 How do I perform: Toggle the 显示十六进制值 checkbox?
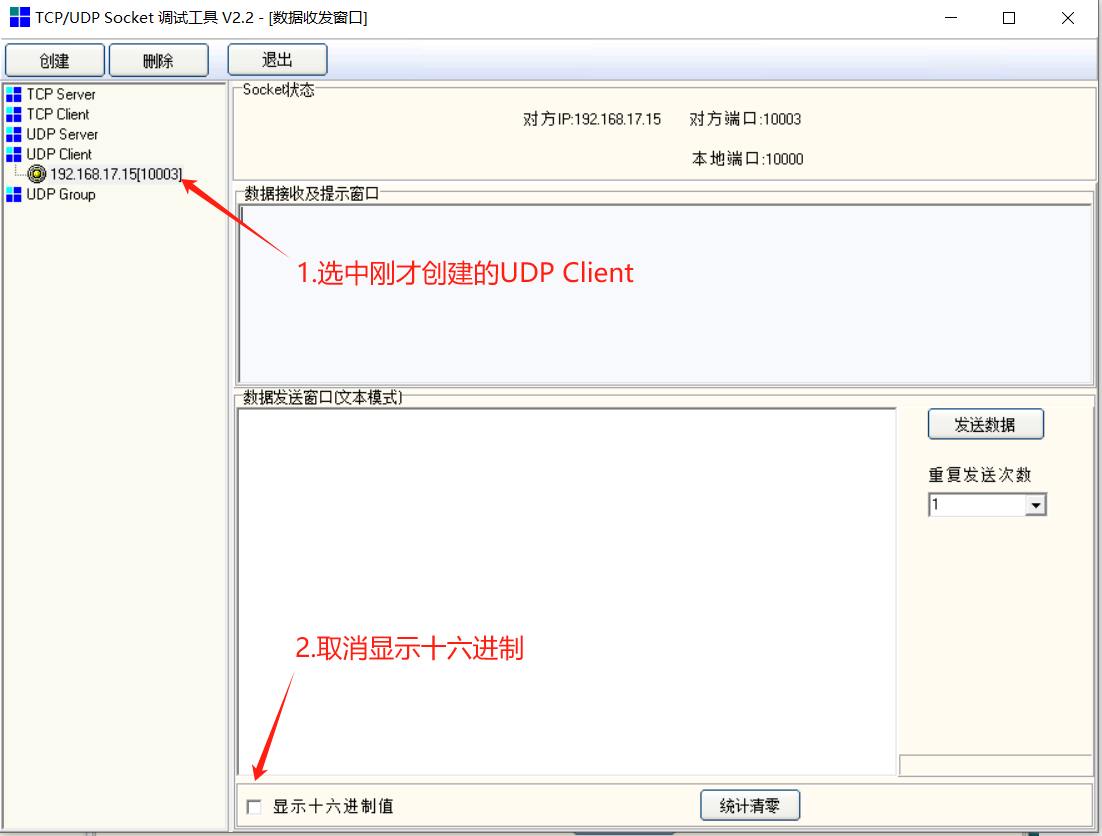[x=254, y=806]
